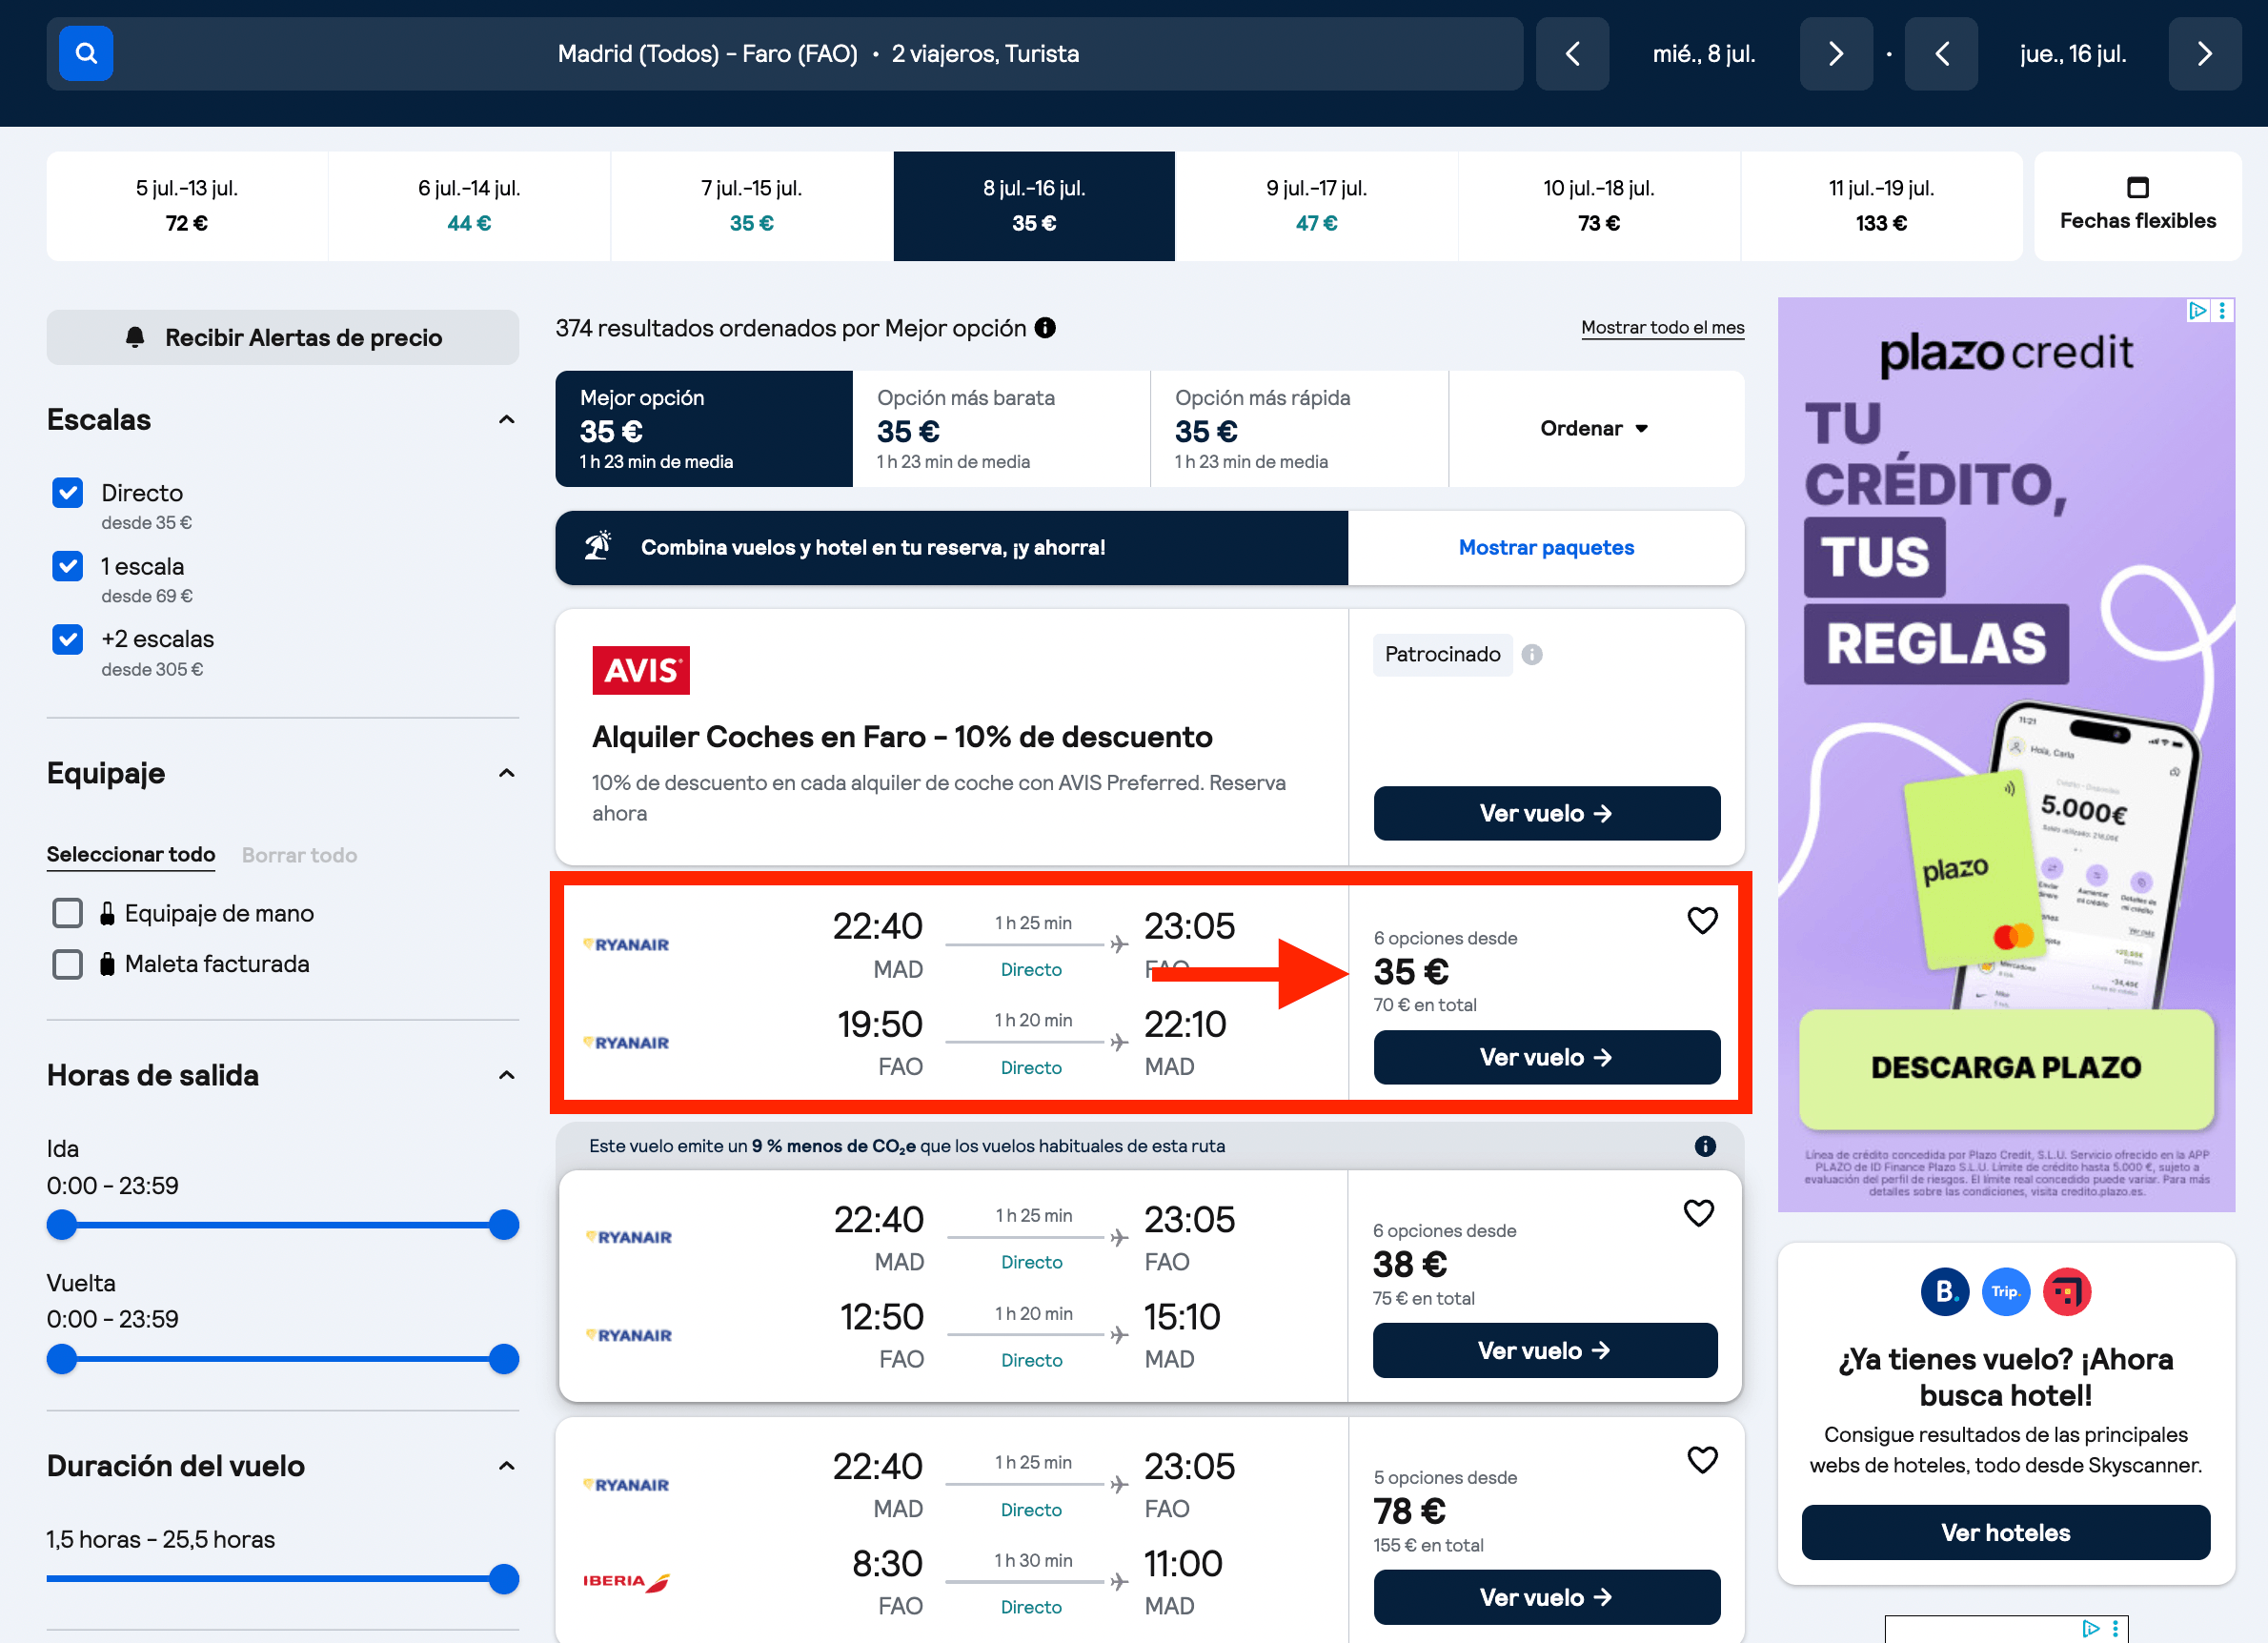Image resolution: width=2268 pixels, height=1643 pixels.
Task: Advance return date with next arrow
Action: point(2204,54)
